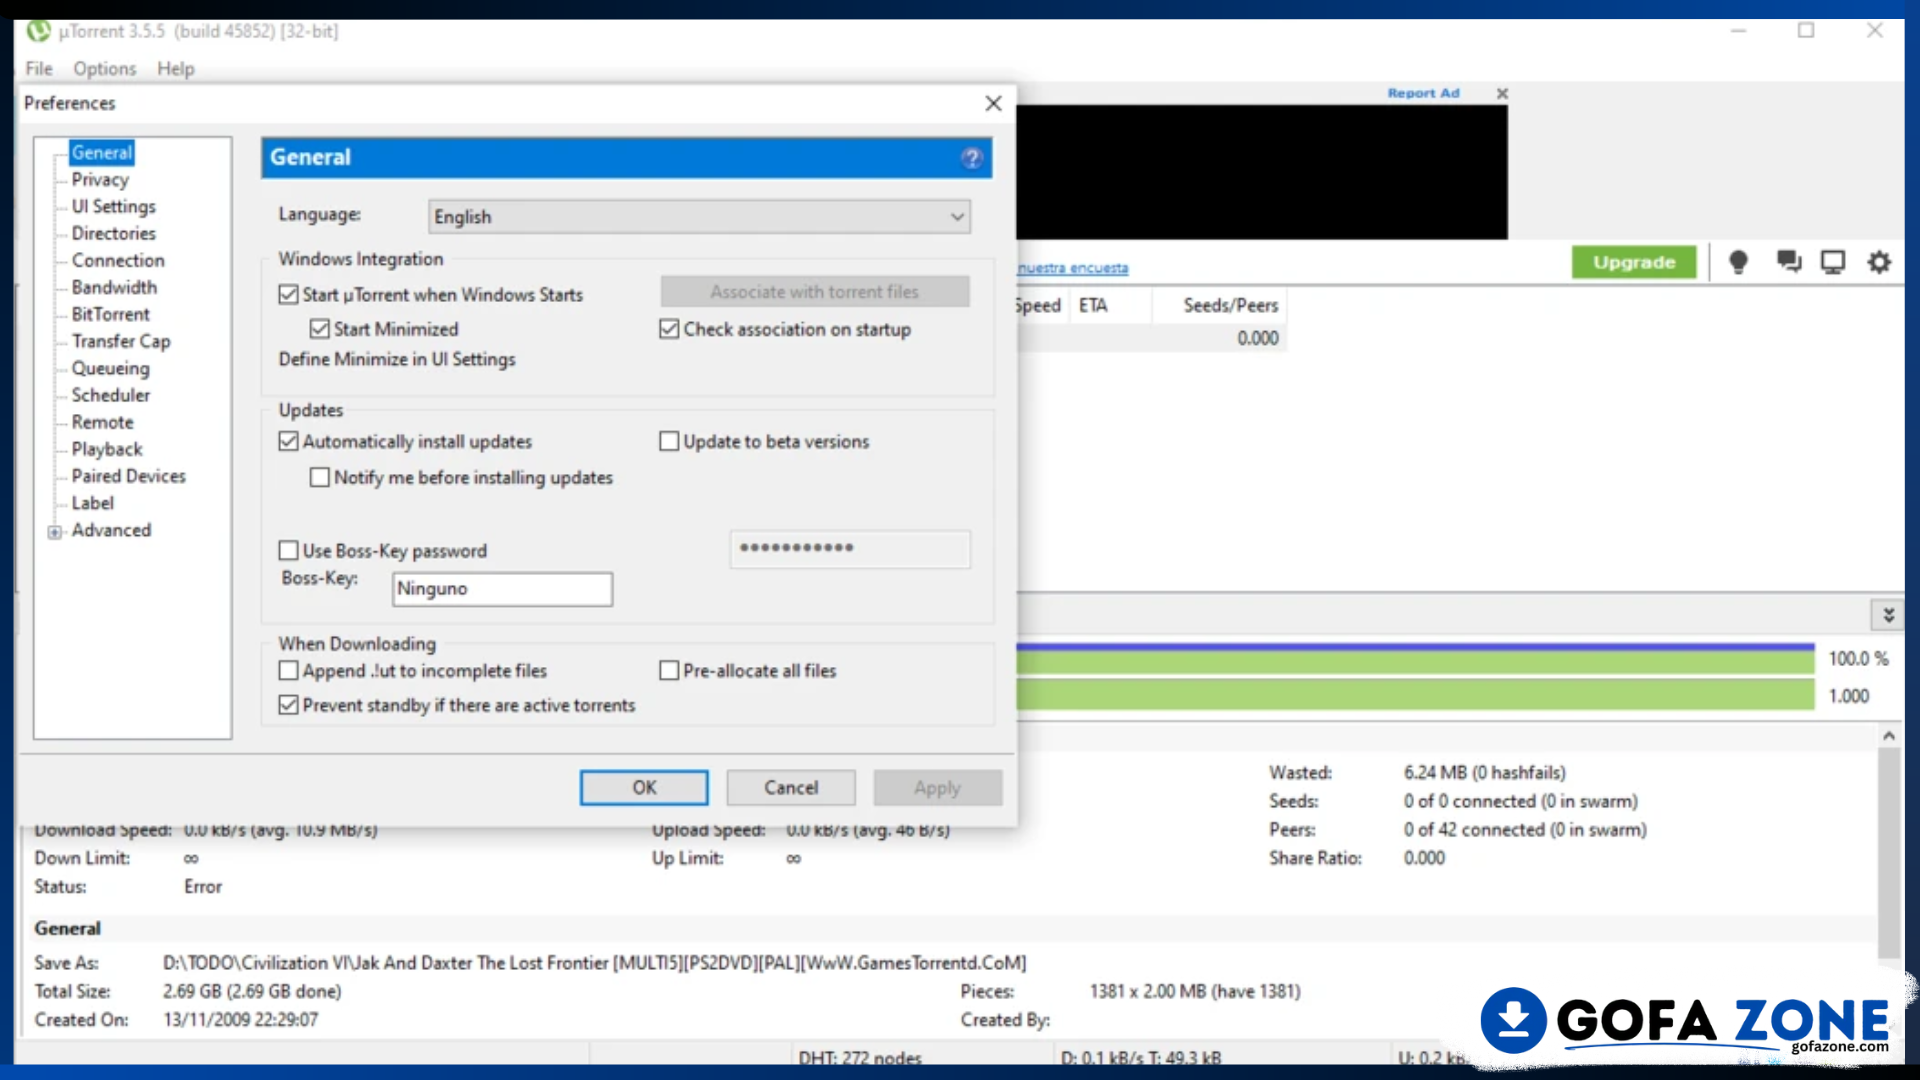
Task: Select Remote in preferences tree
Action: pyautogui.click(x=102, y=422)
